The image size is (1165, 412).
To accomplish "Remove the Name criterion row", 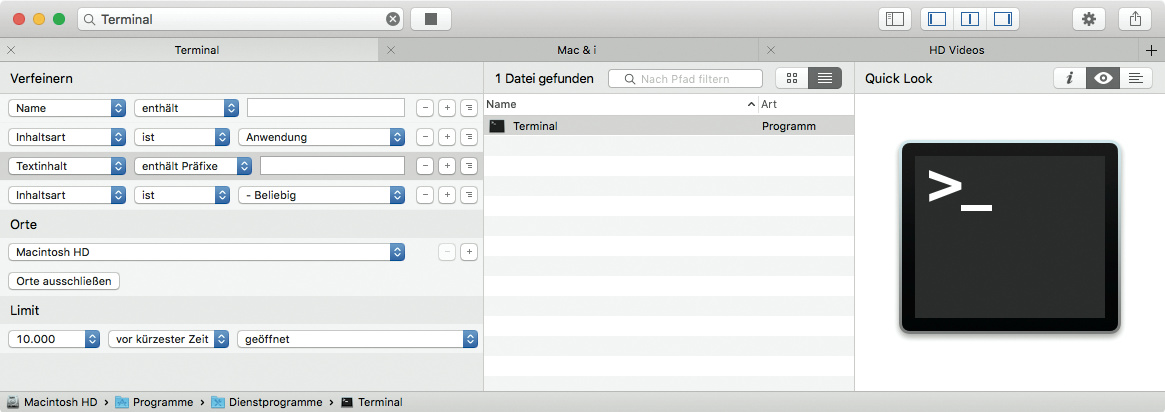I will (x=425, y=108).
